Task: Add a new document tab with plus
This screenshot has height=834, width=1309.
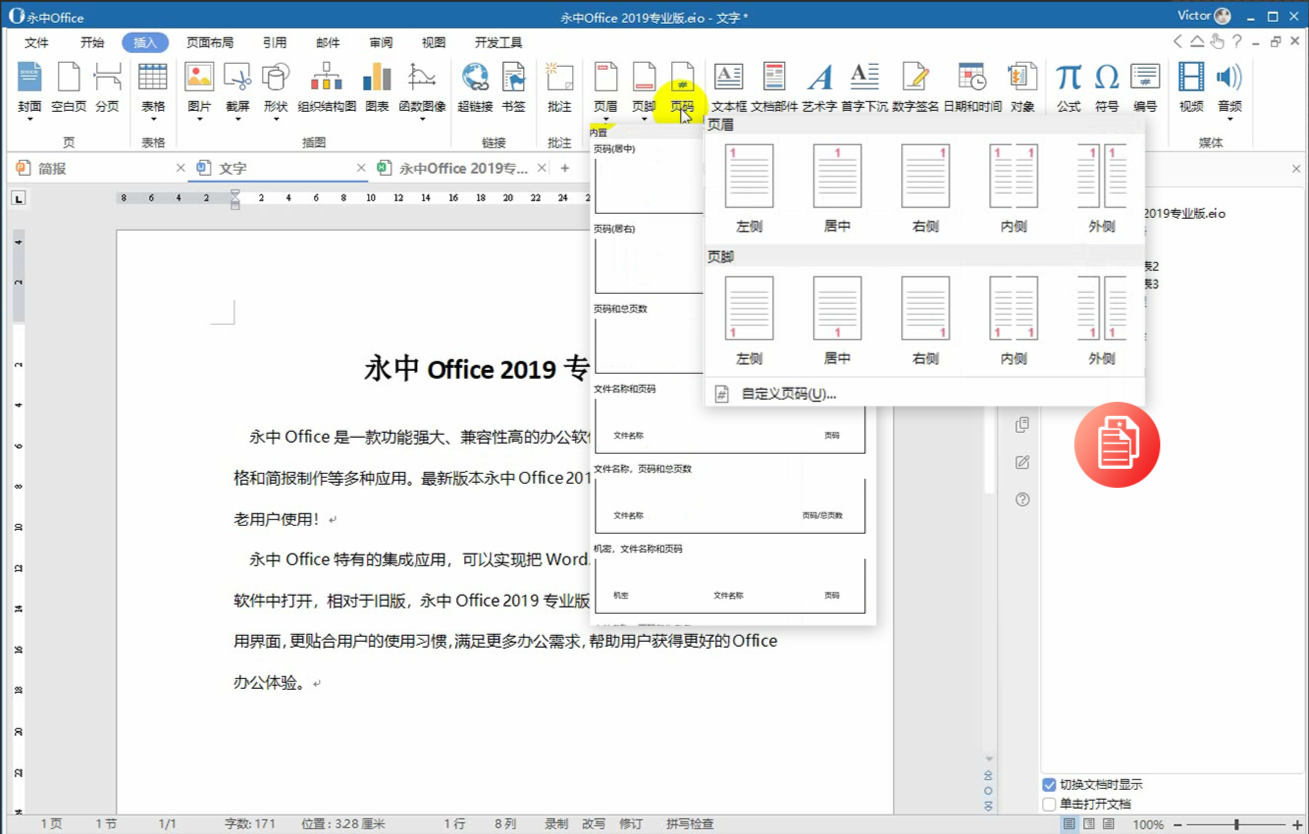Action: pyautogui.click(x=565, y=169)
